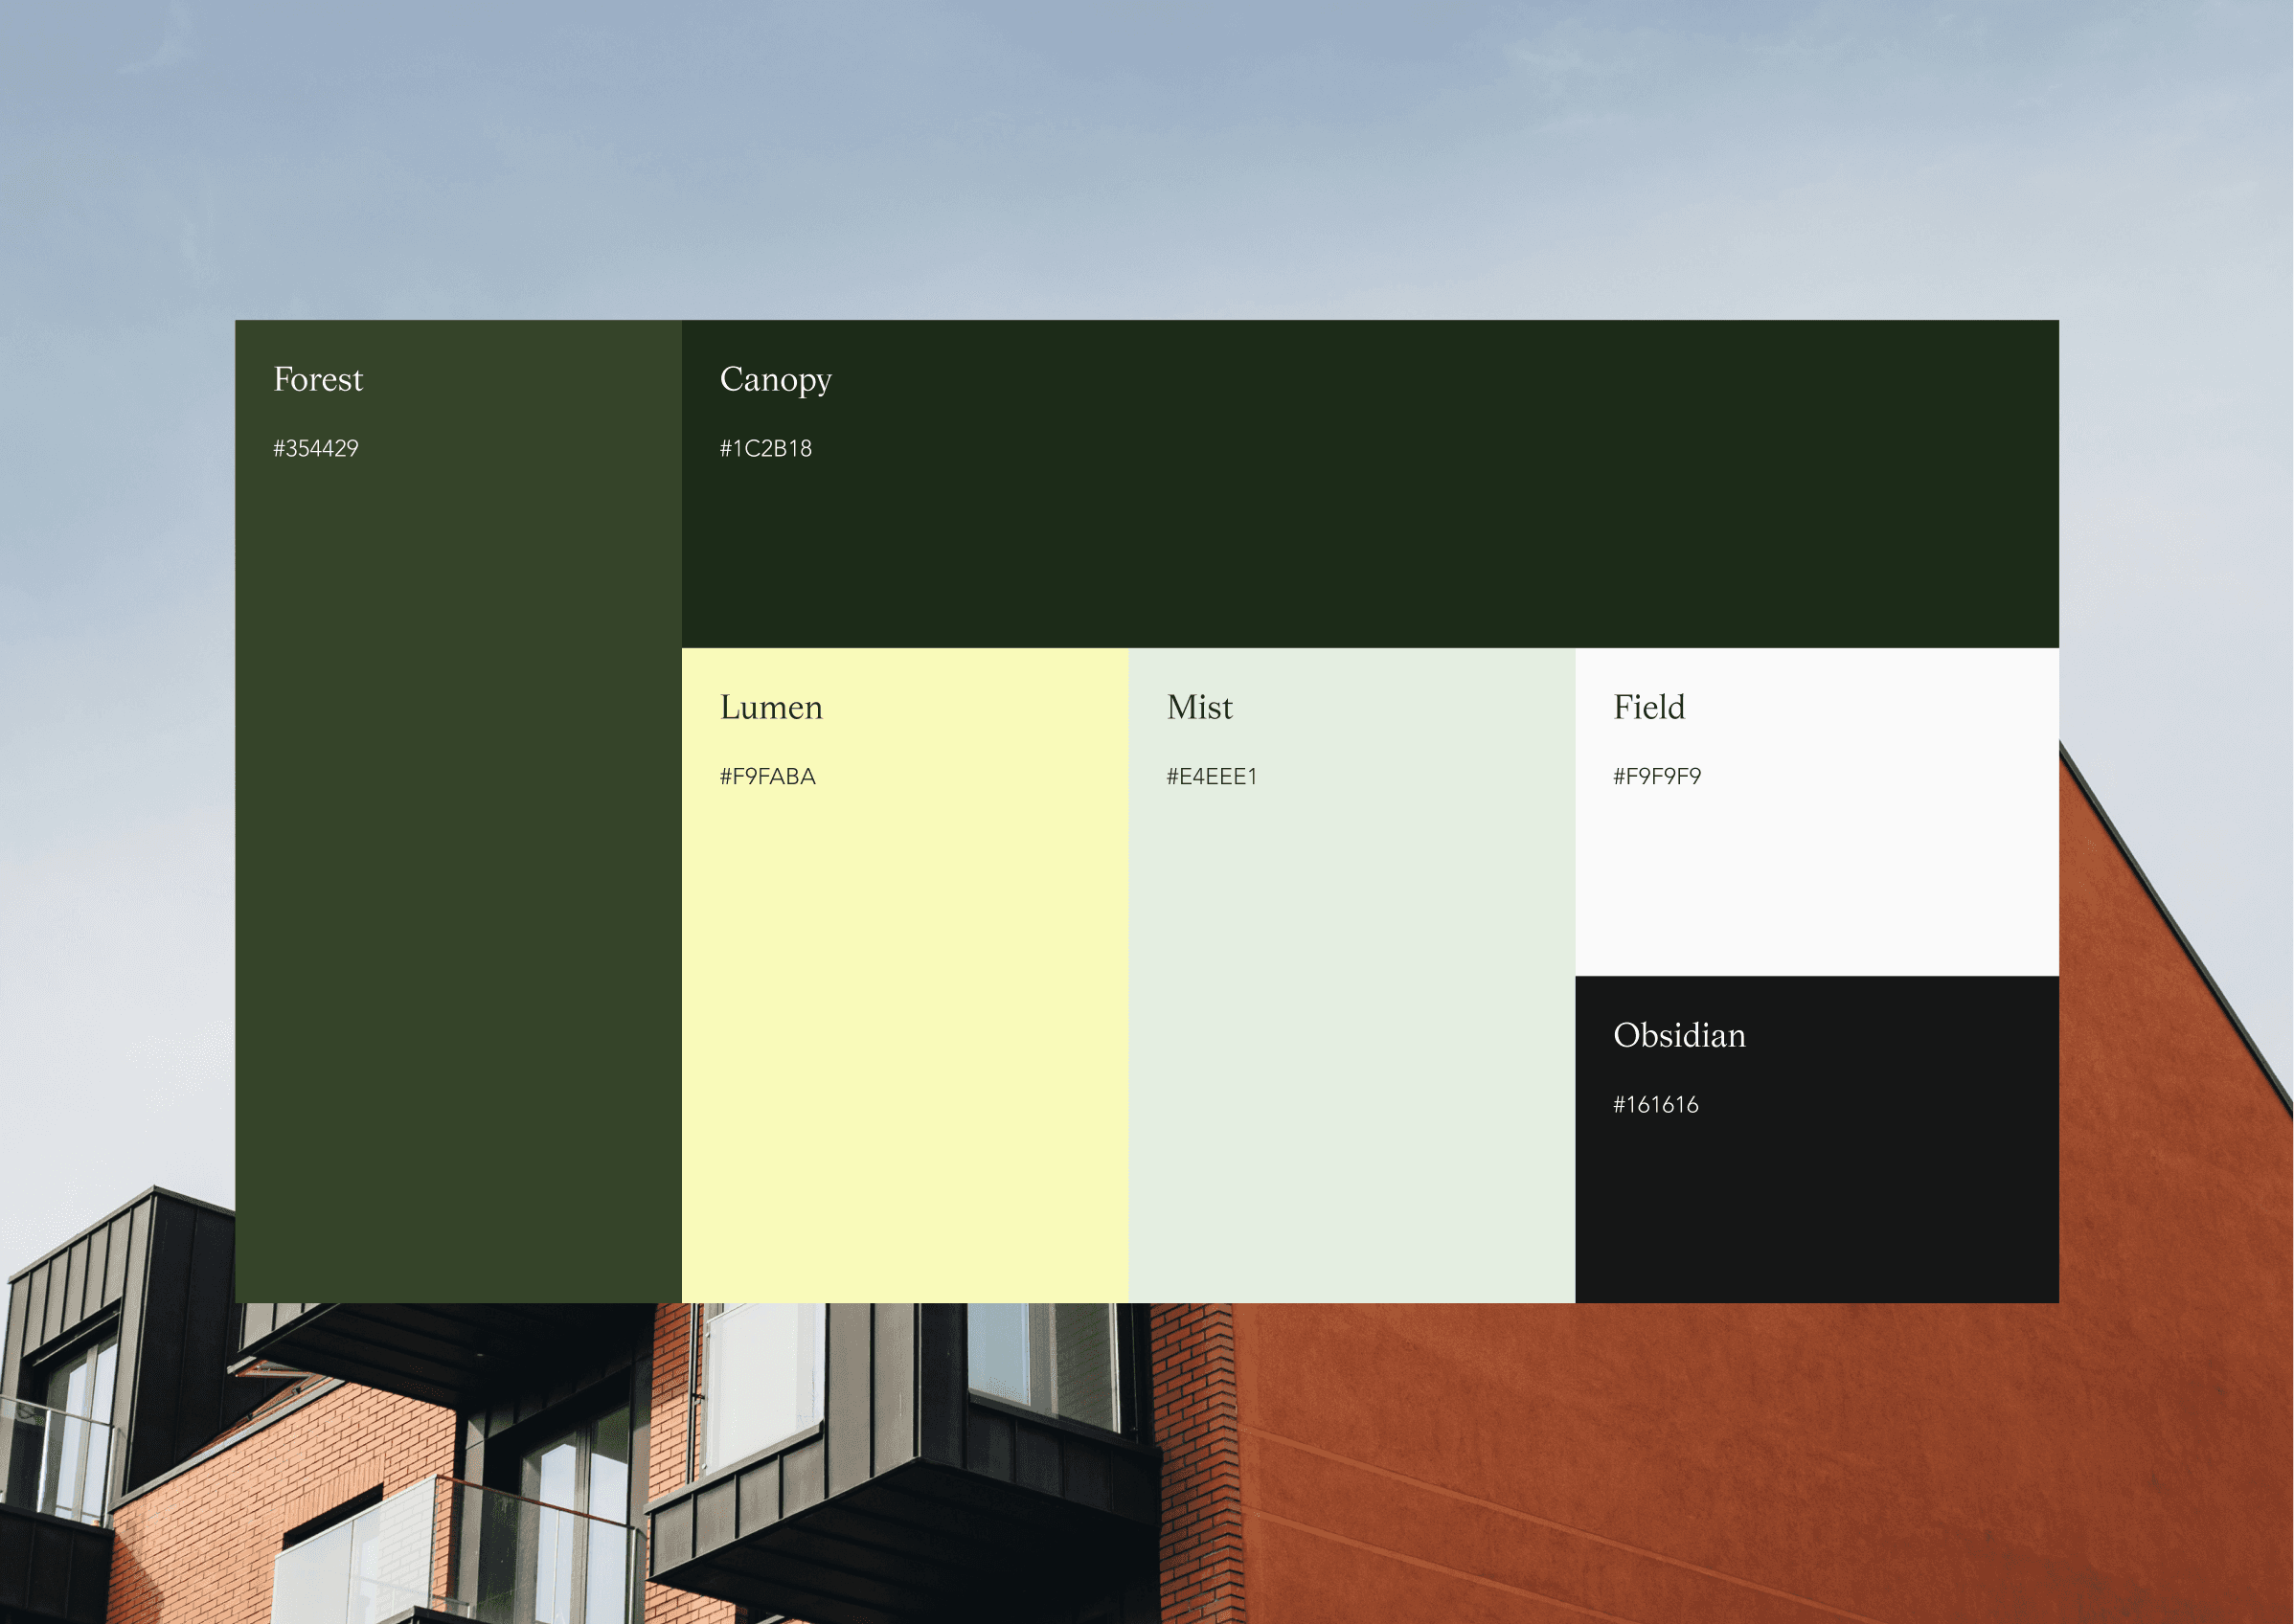This screenshot has height=1624, width=2294.
Task: Click the "Obsidian" heading
Action: (x=1679, y=1036)
